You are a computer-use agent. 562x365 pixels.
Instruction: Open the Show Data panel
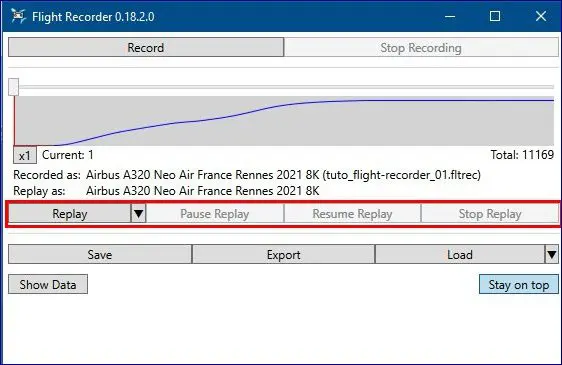click(48, 285)
